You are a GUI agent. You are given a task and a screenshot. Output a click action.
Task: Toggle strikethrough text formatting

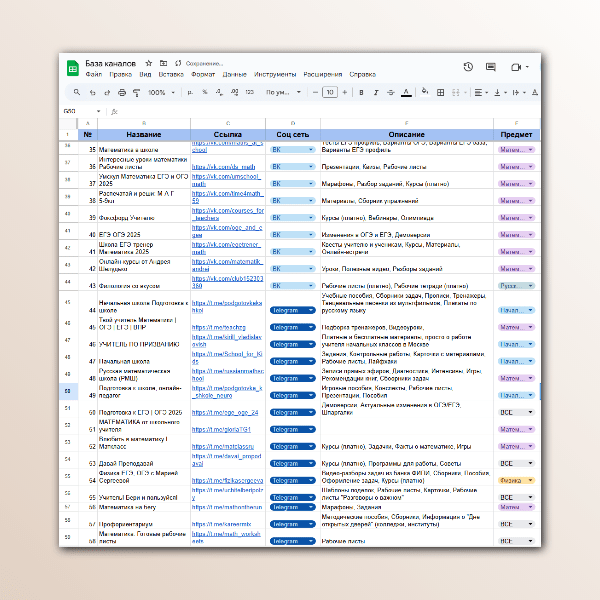click(x=388, y=92)
